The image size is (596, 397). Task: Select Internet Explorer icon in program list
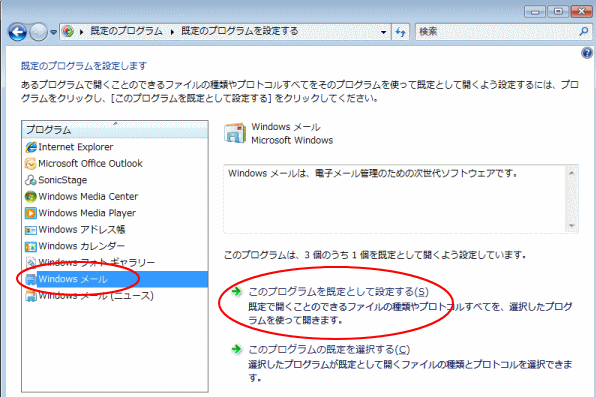pos(31,147)
